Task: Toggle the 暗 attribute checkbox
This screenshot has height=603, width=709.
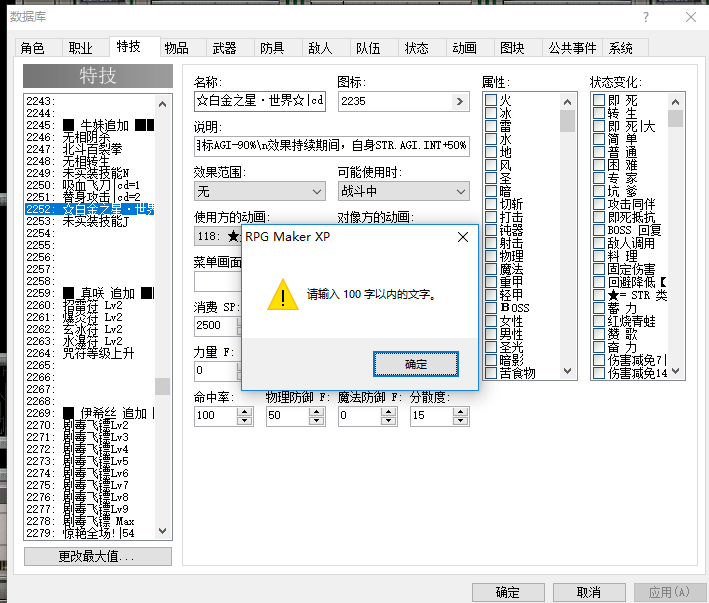Action: (491, 191)
